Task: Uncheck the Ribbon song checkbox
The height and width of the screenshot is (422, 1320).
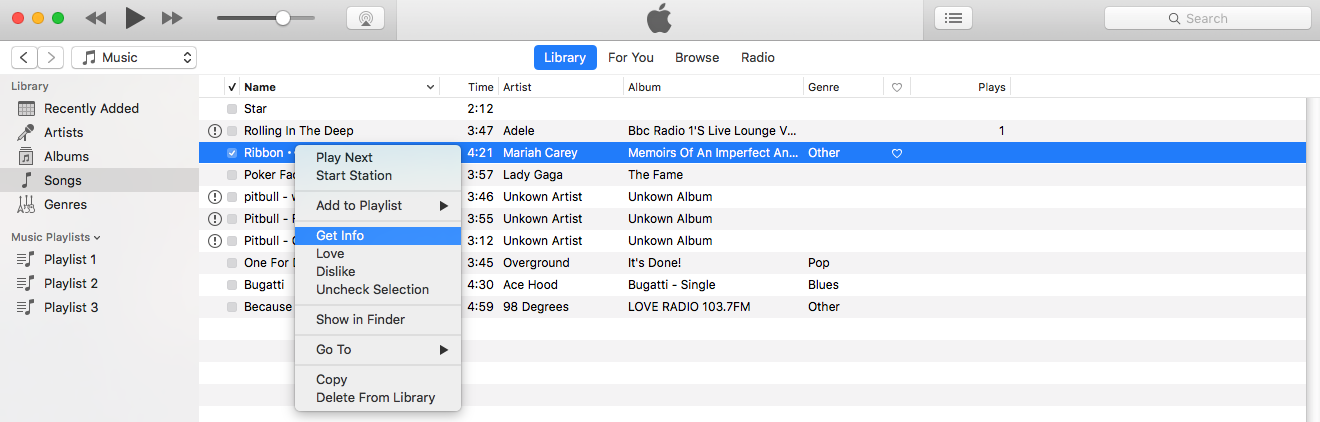Action: click(x=232, y=153)
